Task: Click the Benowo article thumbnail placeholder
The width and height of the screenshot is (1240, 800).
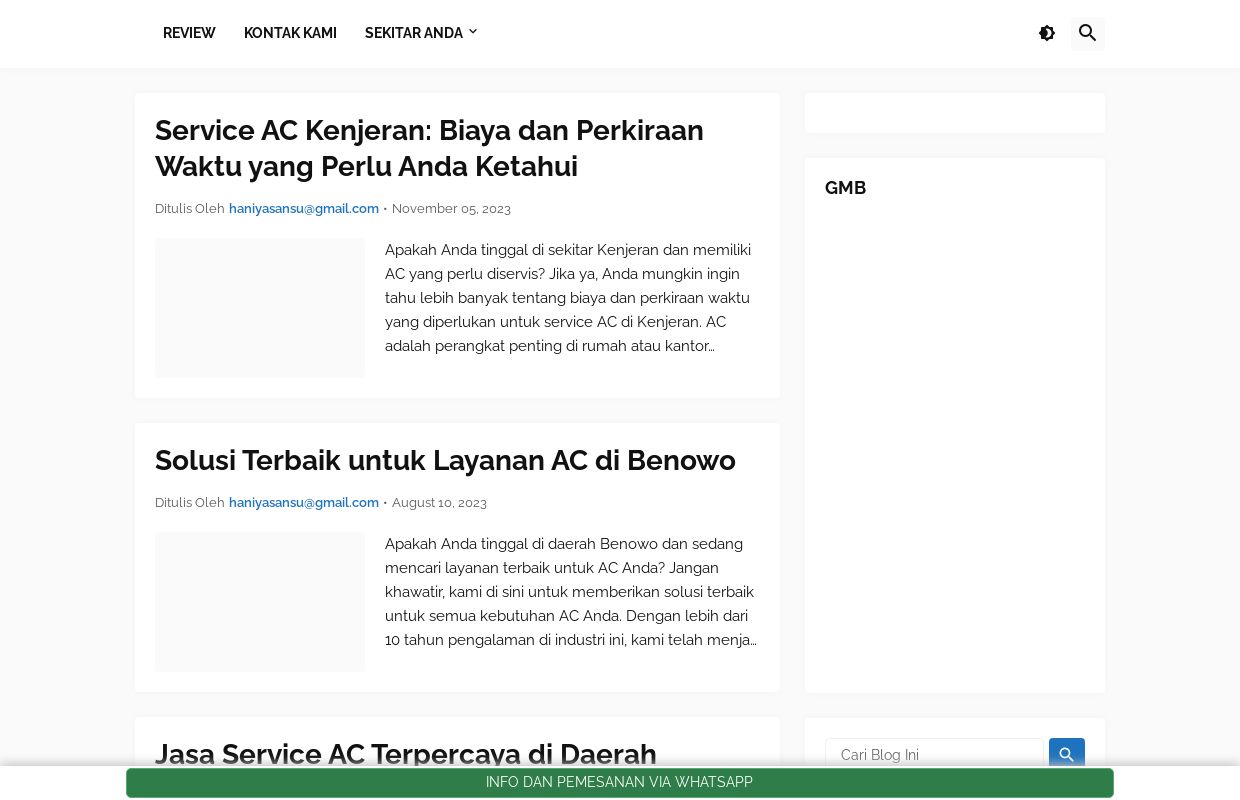Action: click(x=260, y=601)
